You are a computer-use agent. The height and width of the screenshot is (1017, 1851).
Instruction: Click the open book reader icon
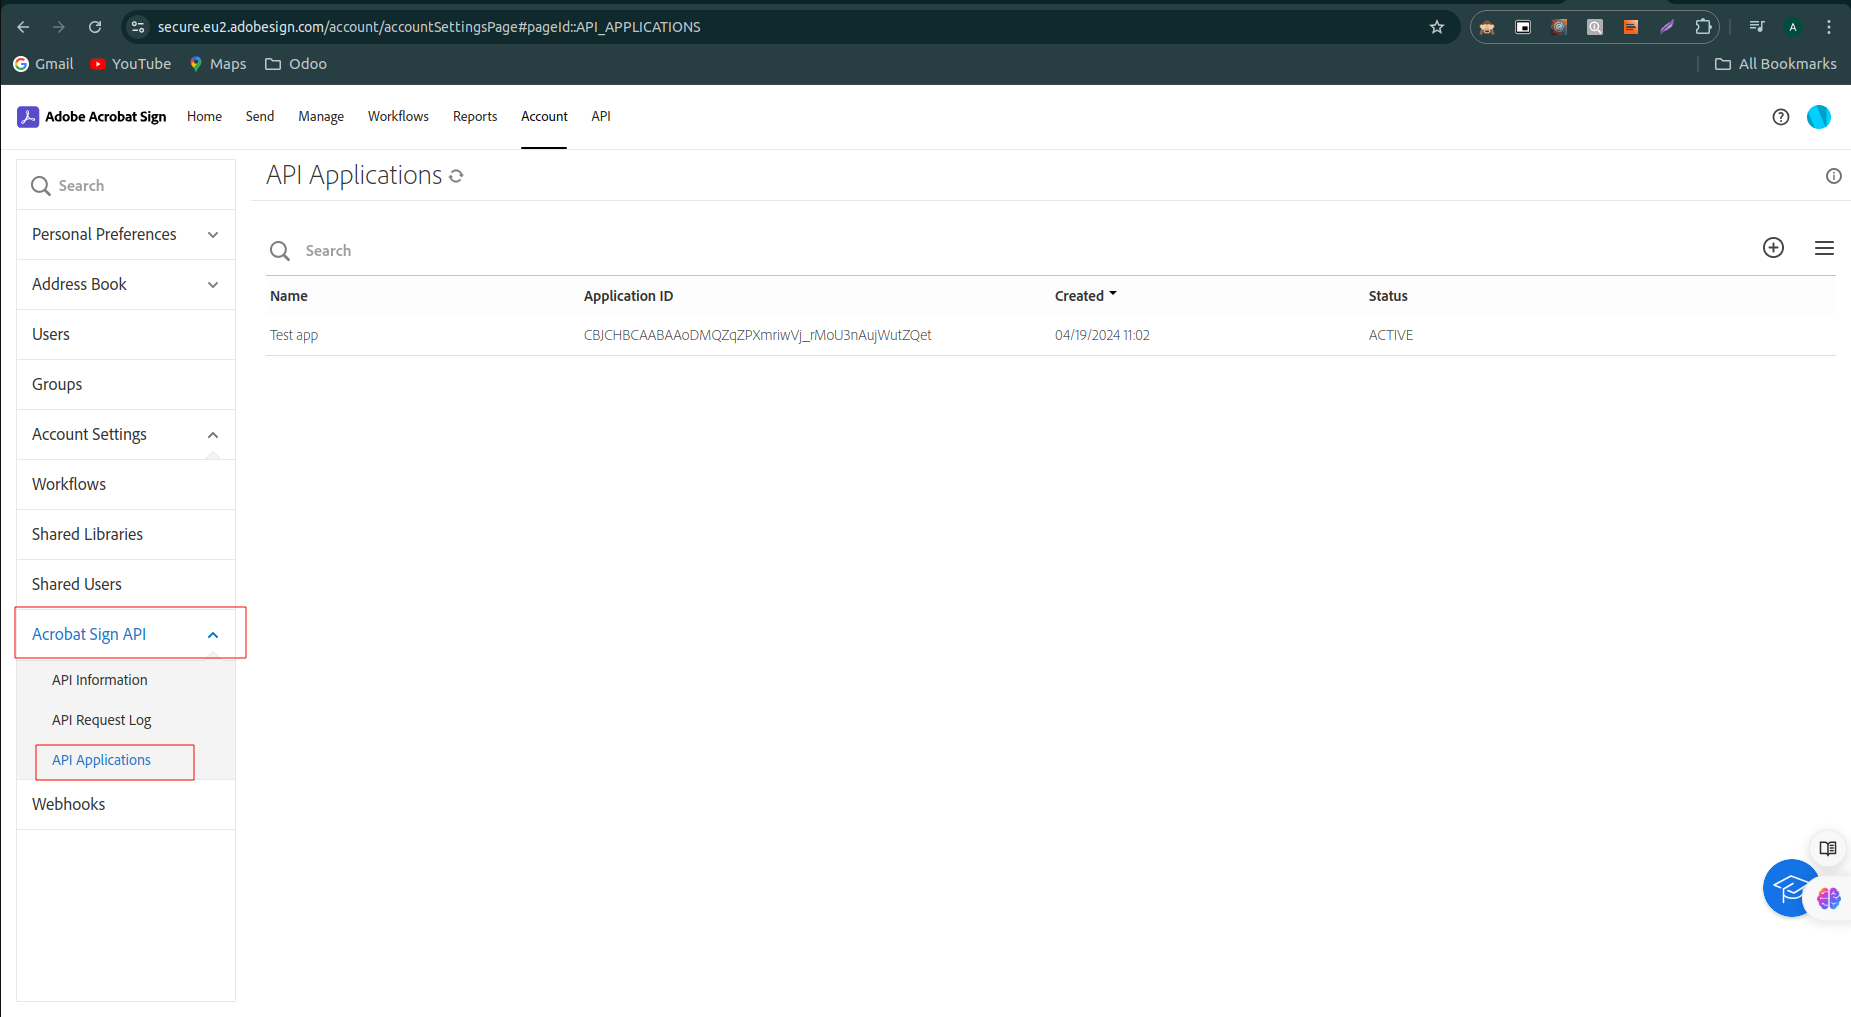tap(1828, 848)
